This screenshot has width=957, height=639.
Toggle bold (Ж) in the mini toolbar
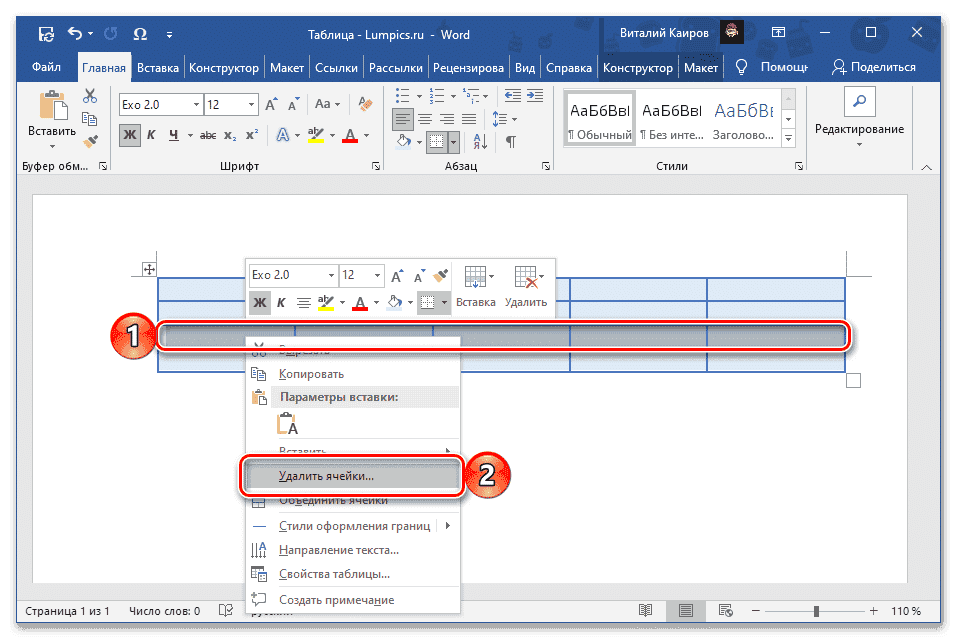tap(260, 302)
